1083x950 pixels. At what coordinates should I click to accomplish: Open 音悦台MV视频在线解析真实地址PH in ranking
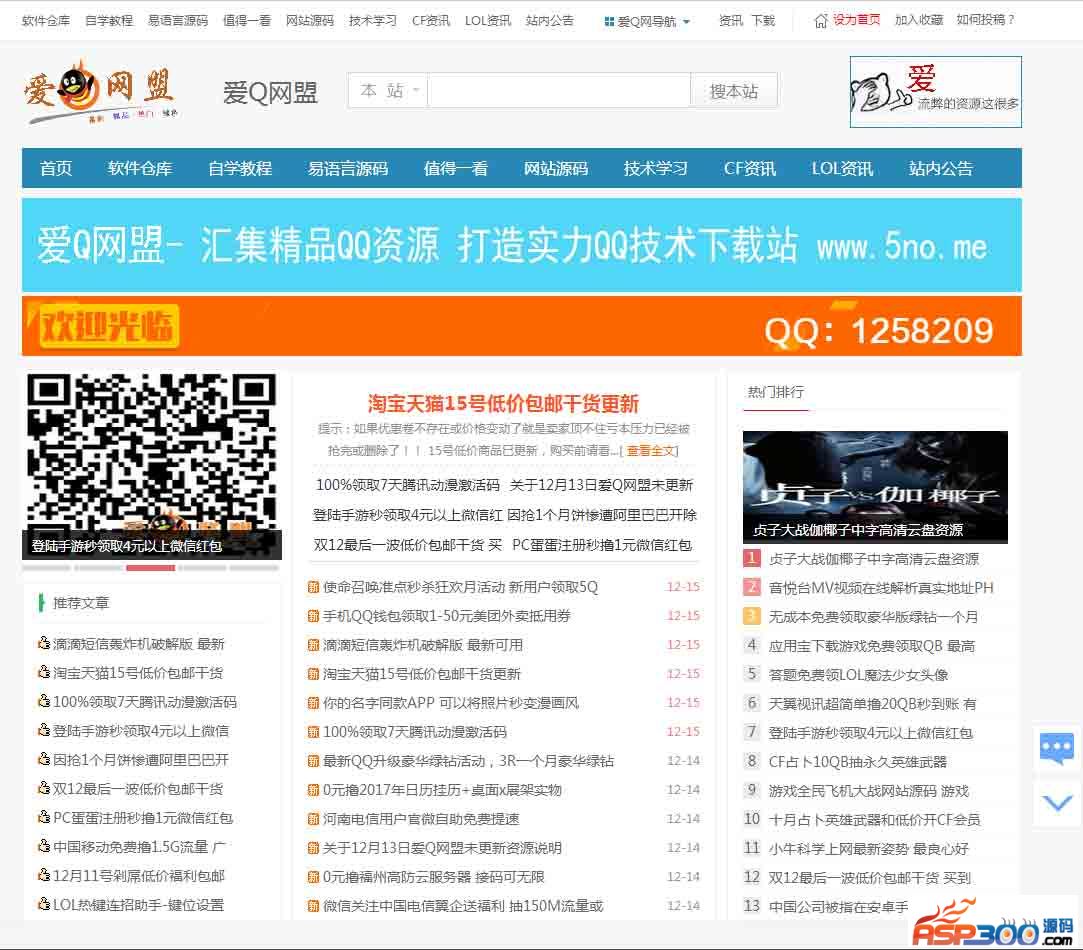click(x=881, y=588)
